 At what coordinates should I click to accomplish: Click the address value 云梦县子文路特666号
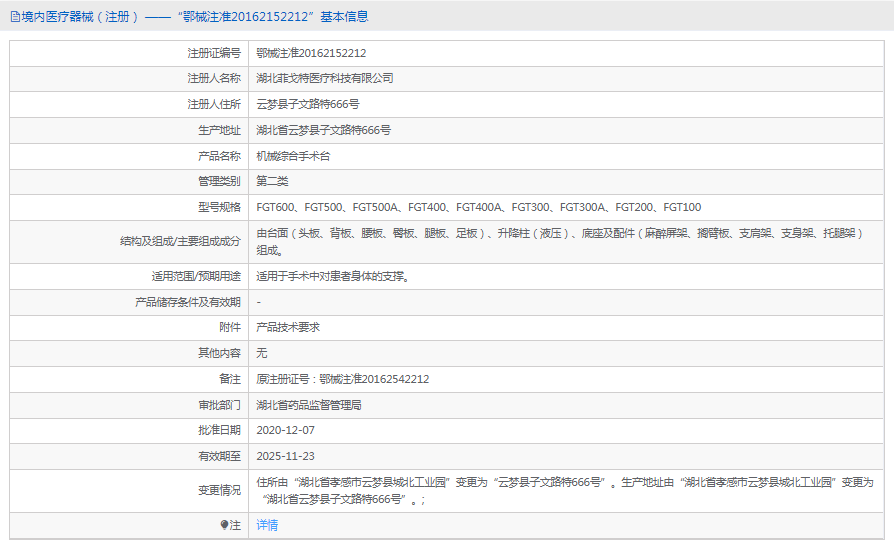coord(308,104)
